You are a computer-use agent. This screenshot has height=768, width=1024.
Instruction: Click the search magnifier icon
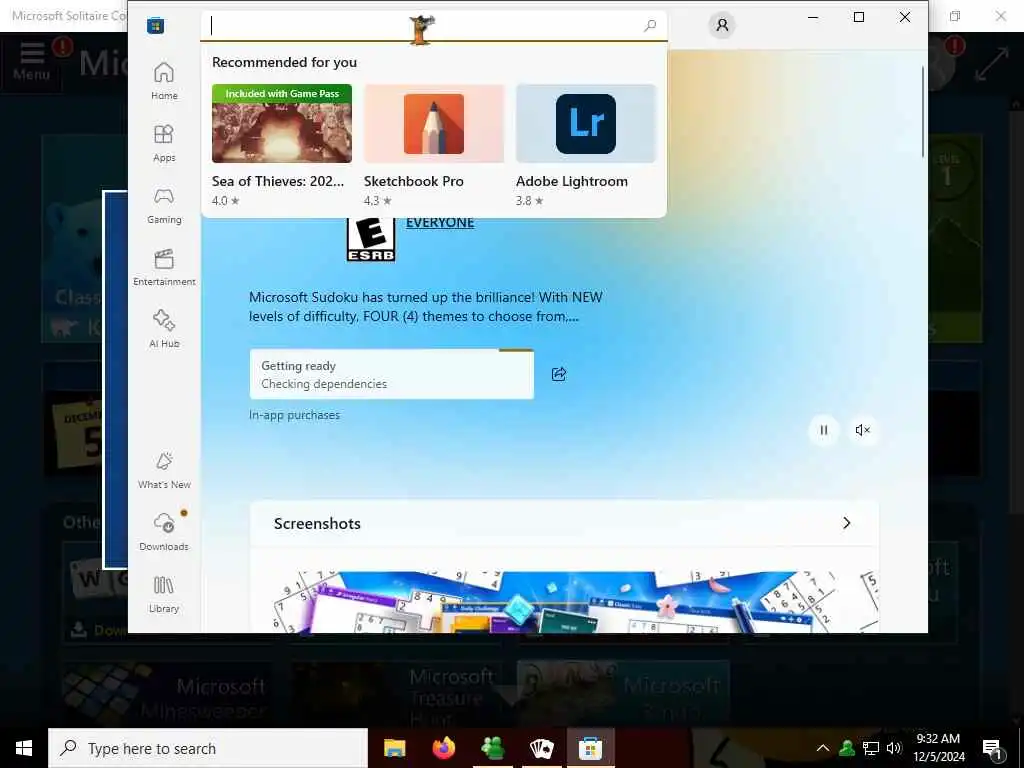pos(650,25)
